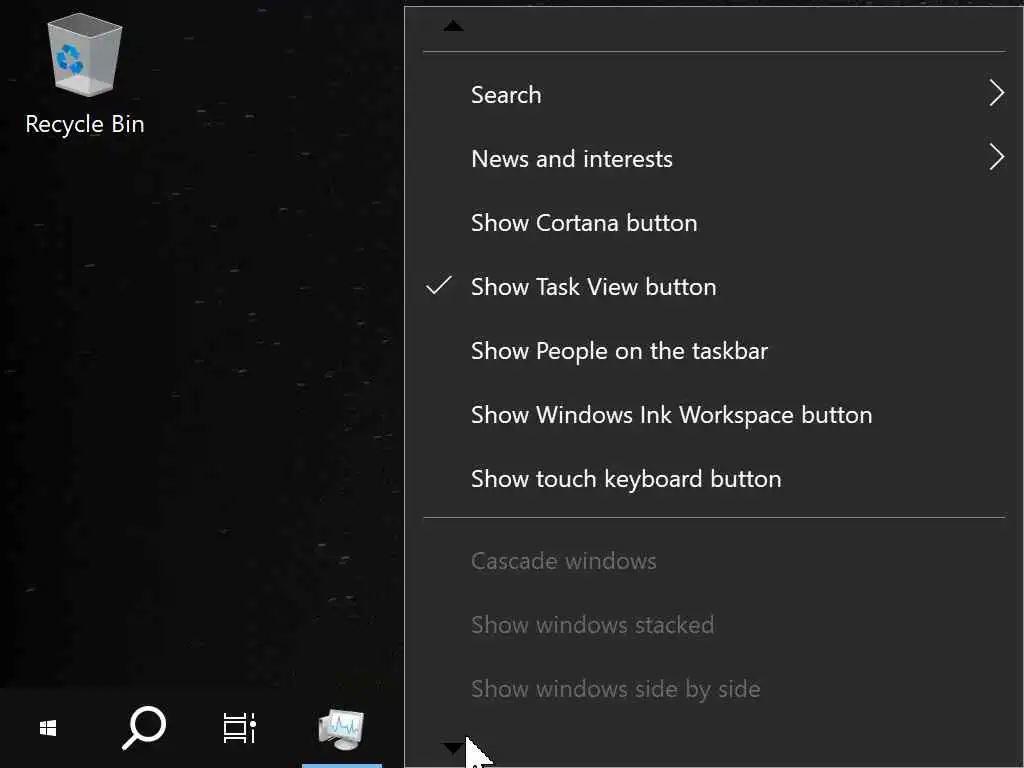Open the News and interests submenu
Screen dimensions: 1024x768
714,159
